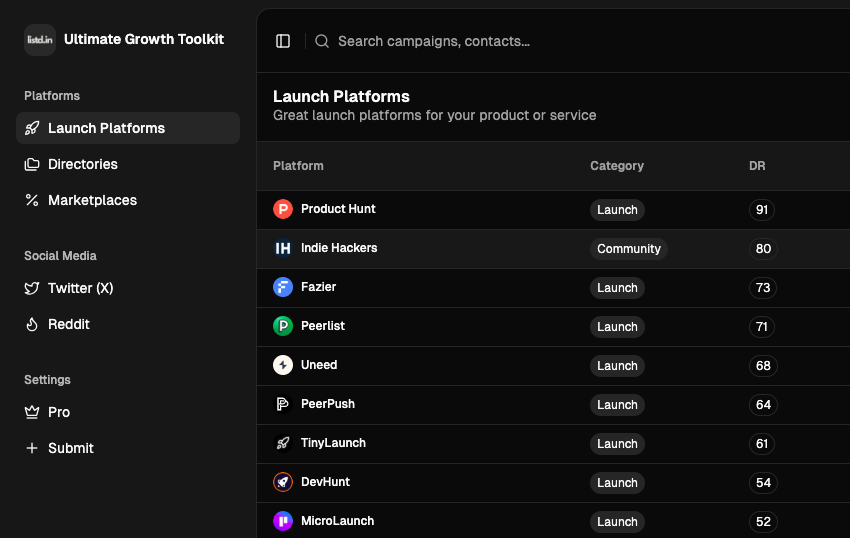This screenshot has height=538, width=850.
Task: Click the MicroLaunch purple logo icon
Action: pyautogui.click(x=283, y=521)
